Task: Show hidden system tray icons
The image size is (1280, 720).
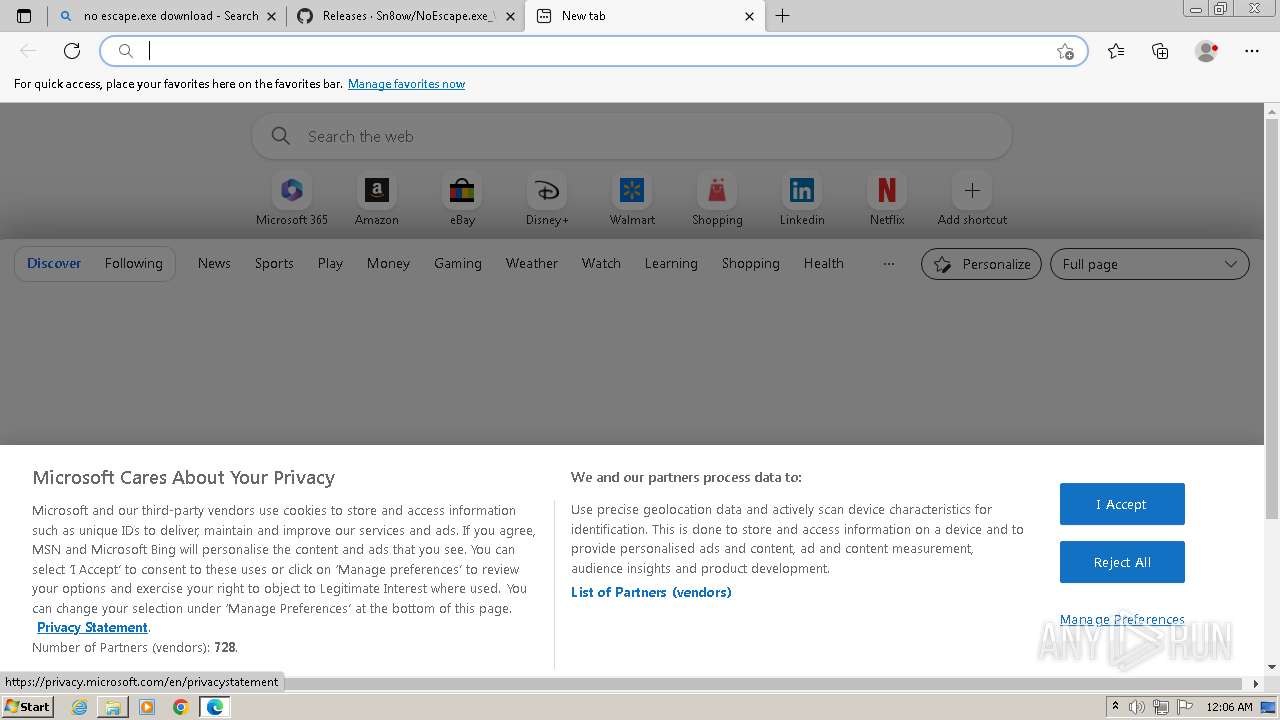Action: (x=1115, y=707)
